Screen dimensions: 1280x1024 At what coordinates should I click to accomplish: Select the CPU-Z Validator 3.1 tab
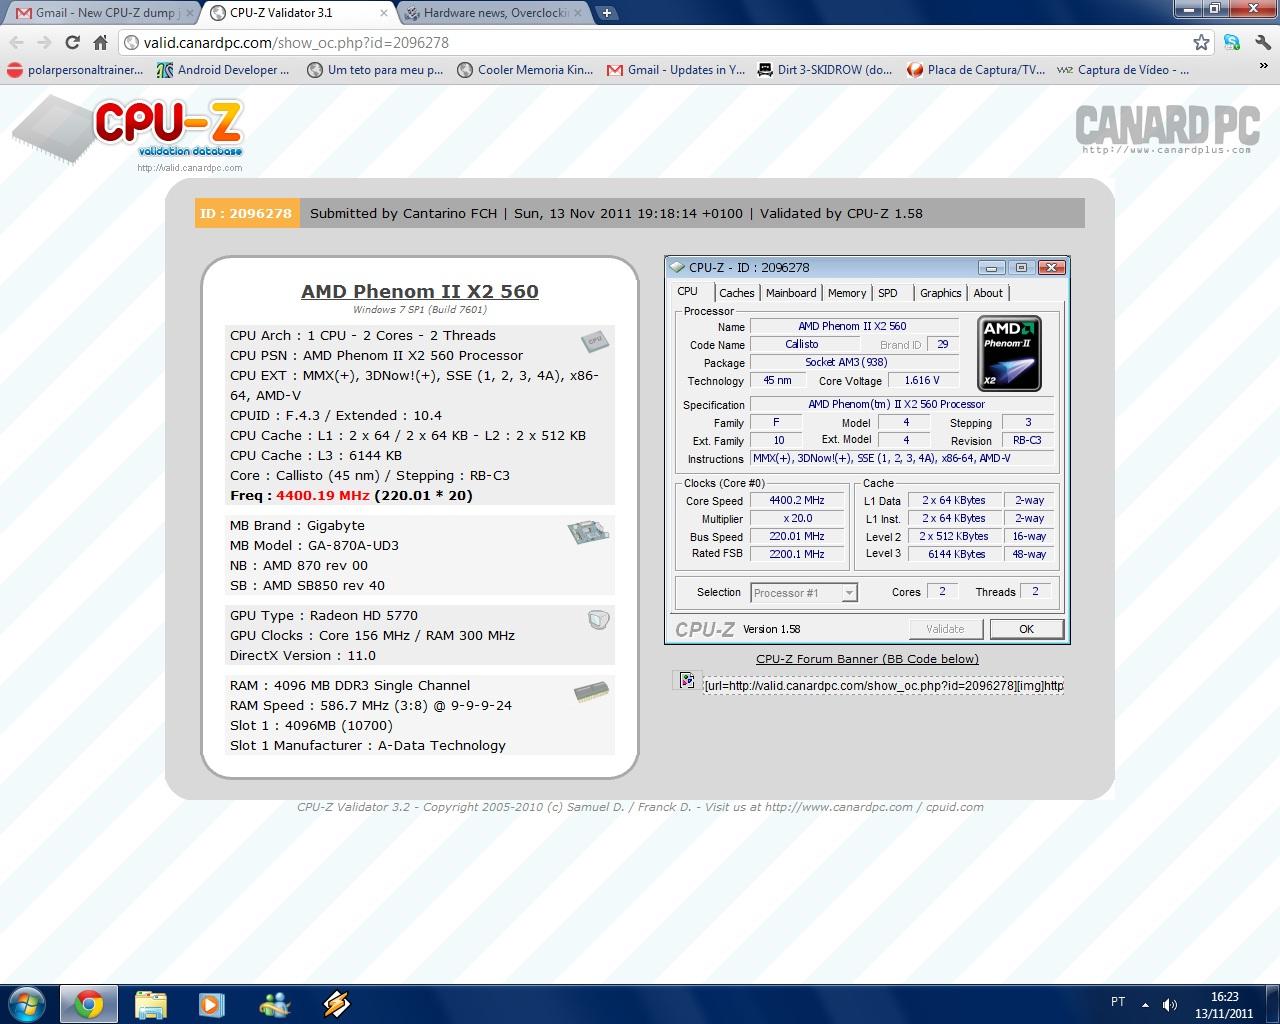pos(290,13)
